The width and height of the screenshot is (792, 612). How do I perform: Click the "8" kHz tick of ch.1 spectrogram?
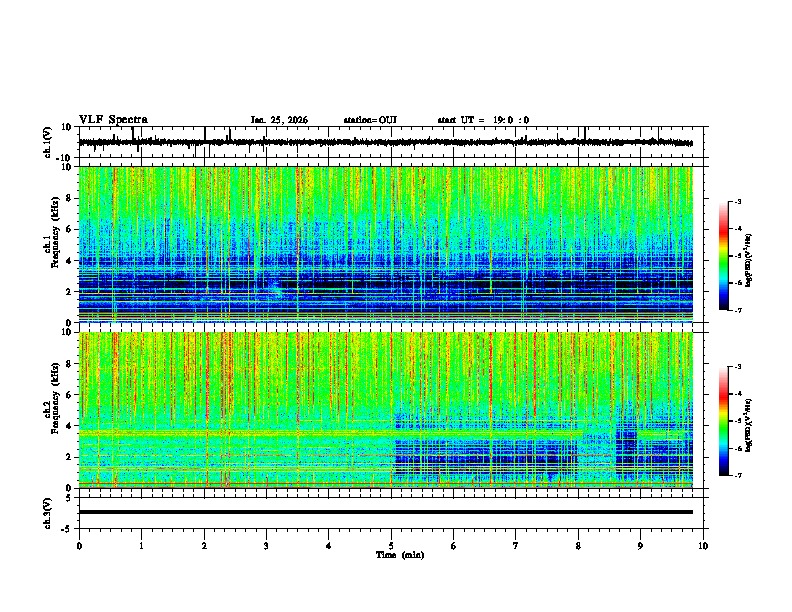(70, 198)
